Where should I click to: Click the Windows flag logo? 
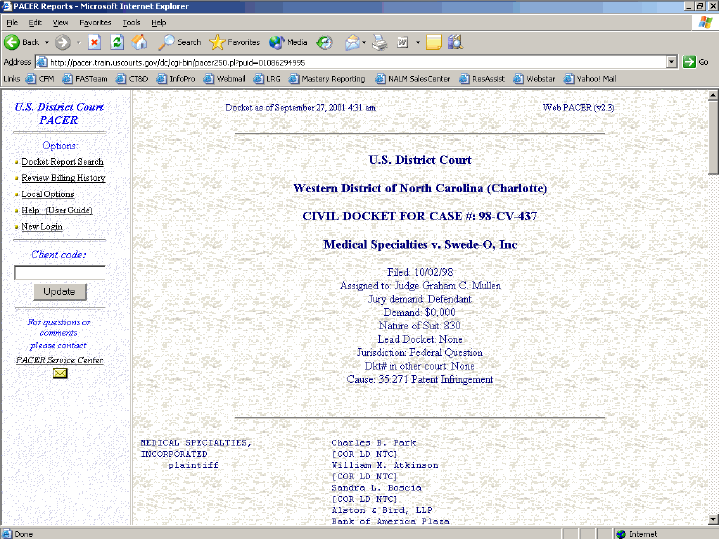(x=705, y=22)
